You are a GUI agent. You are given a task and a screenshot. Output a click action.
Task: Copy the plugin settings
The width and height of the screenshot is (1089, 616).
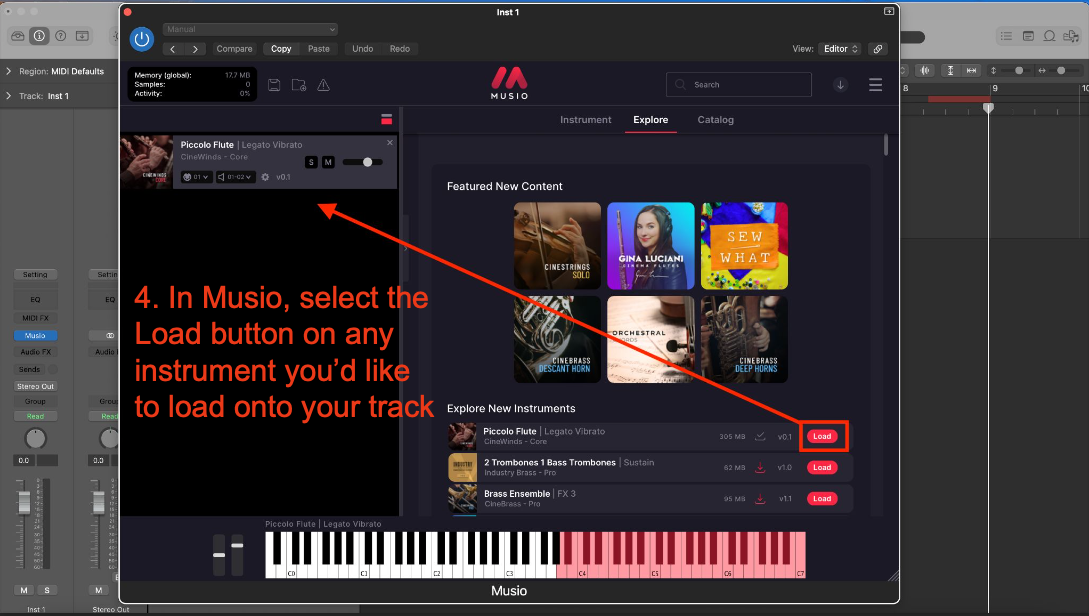(281, 49)
